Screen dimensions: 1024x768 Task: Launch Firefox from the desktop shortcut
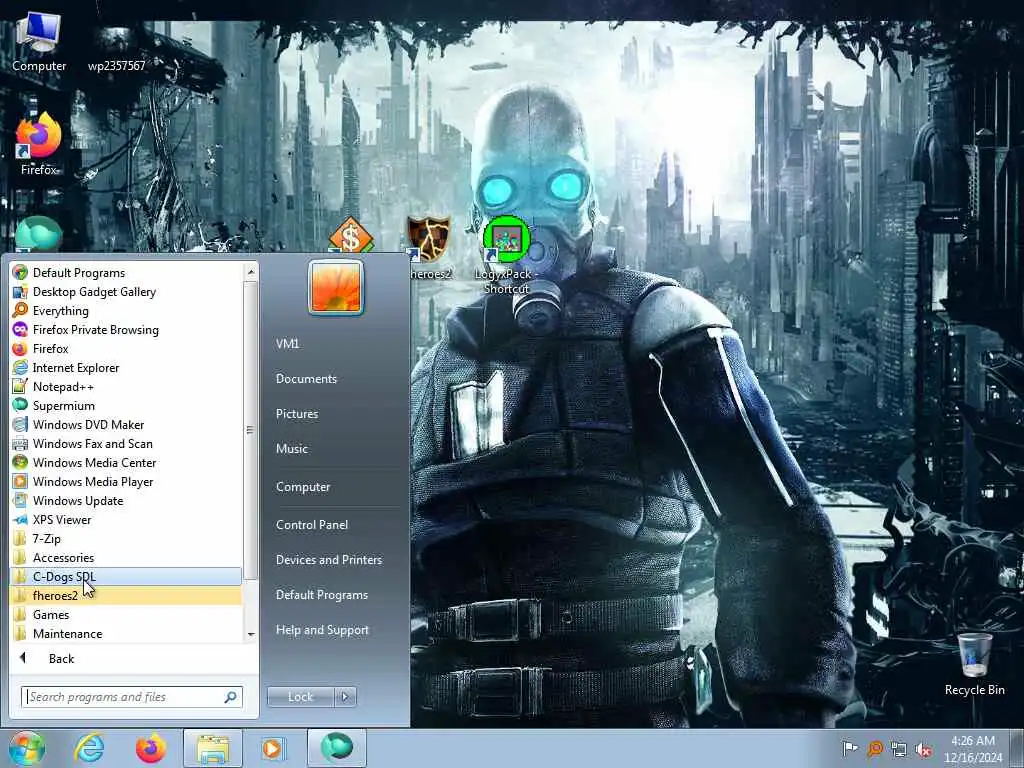pos(39,144)
